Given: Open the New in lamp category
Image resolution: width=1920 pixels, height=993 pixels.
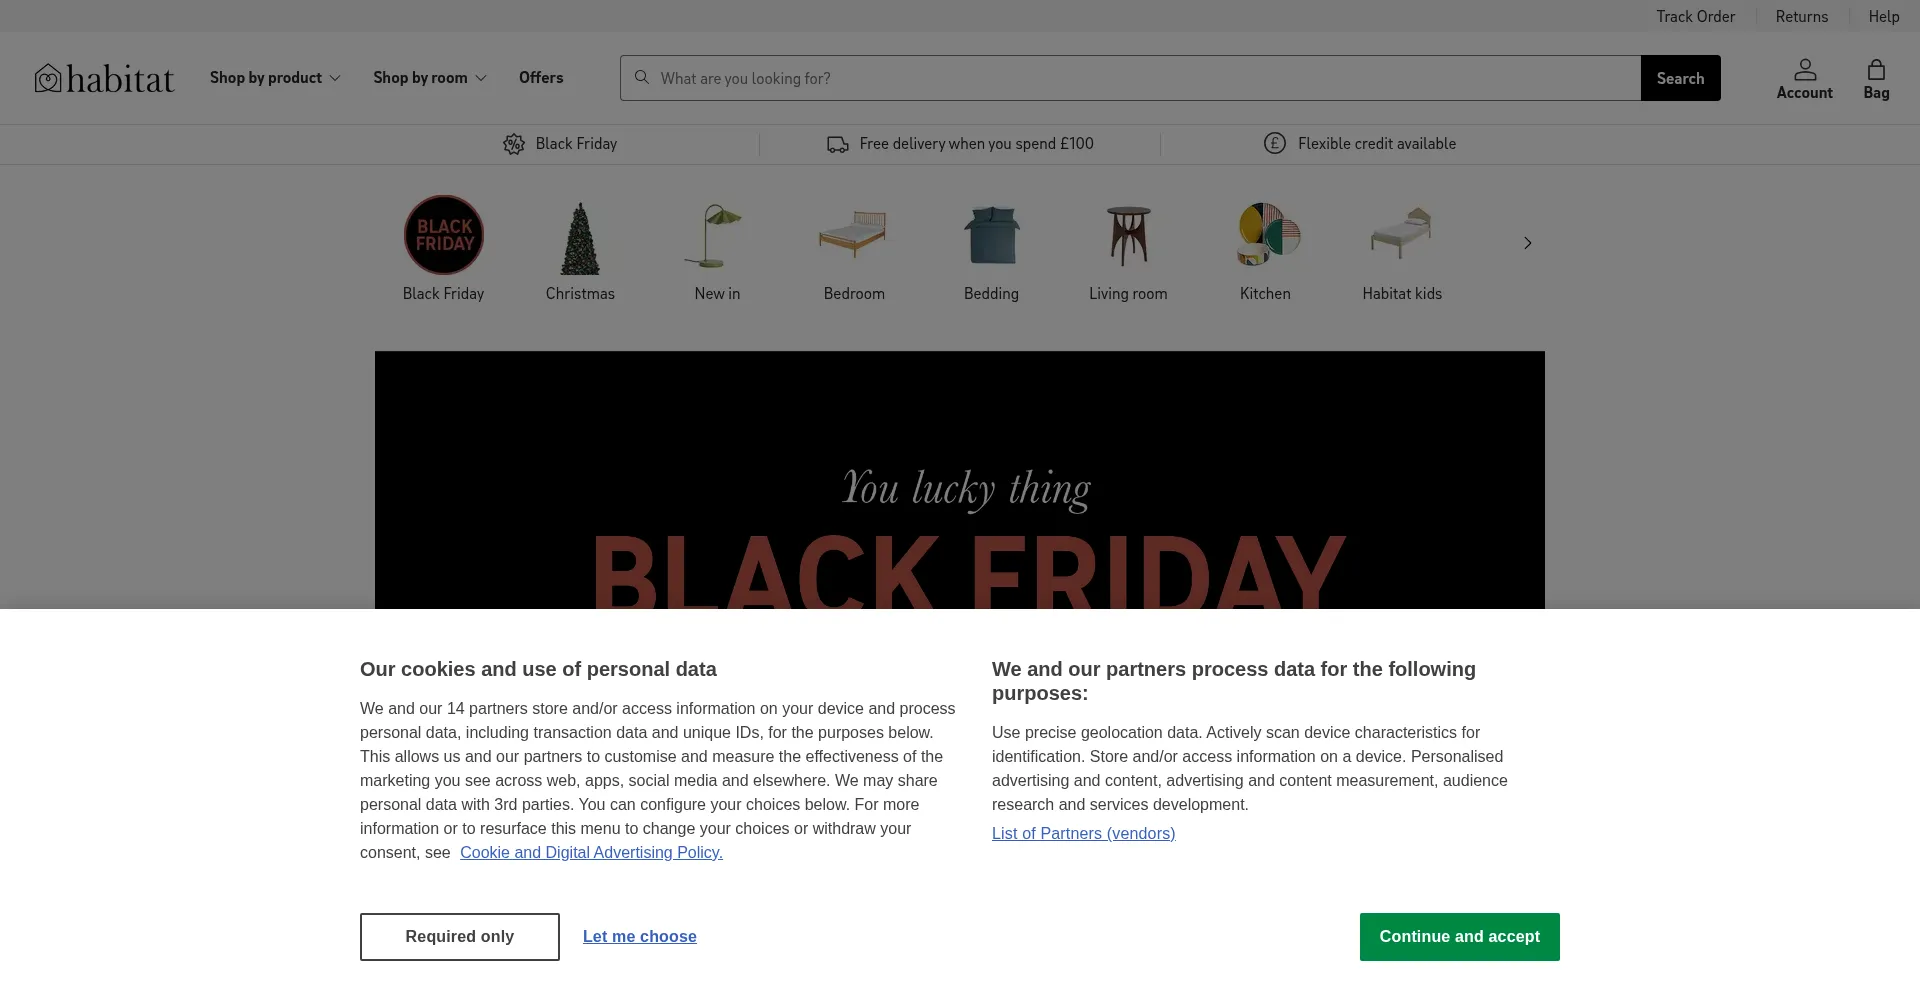Looking at the screenshot, I should tap(717, 237).
